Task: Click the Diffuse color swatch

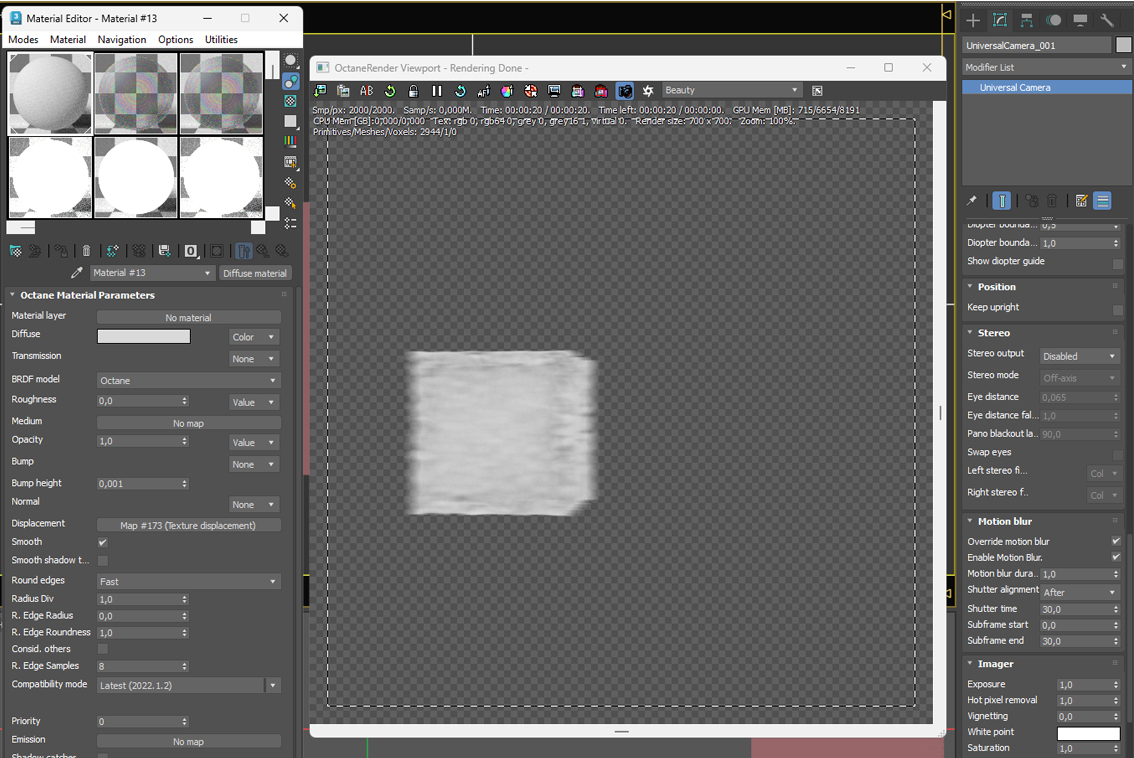Action: pos(144,336)
